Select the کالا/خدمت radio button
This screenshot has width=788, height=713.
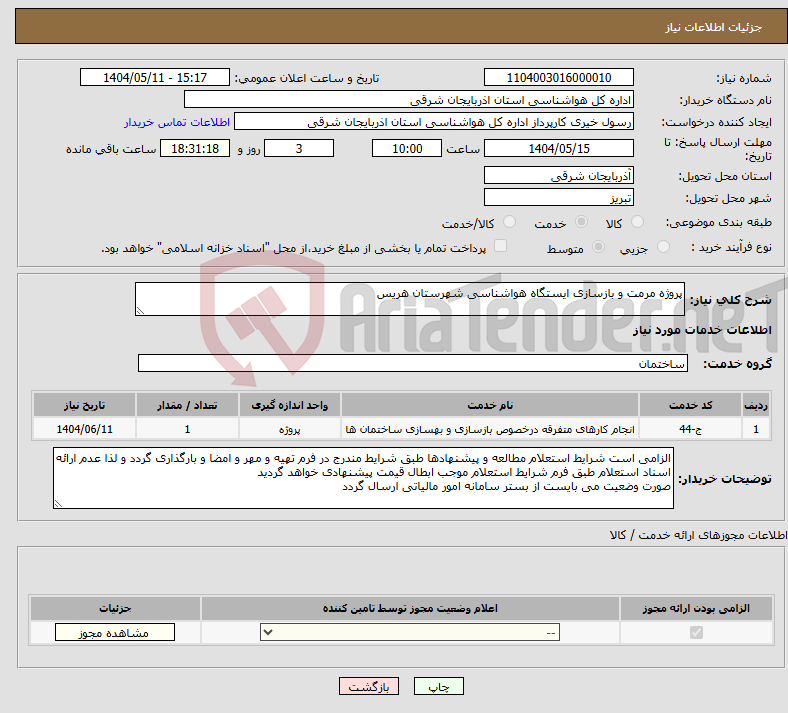tap(509, 222)
